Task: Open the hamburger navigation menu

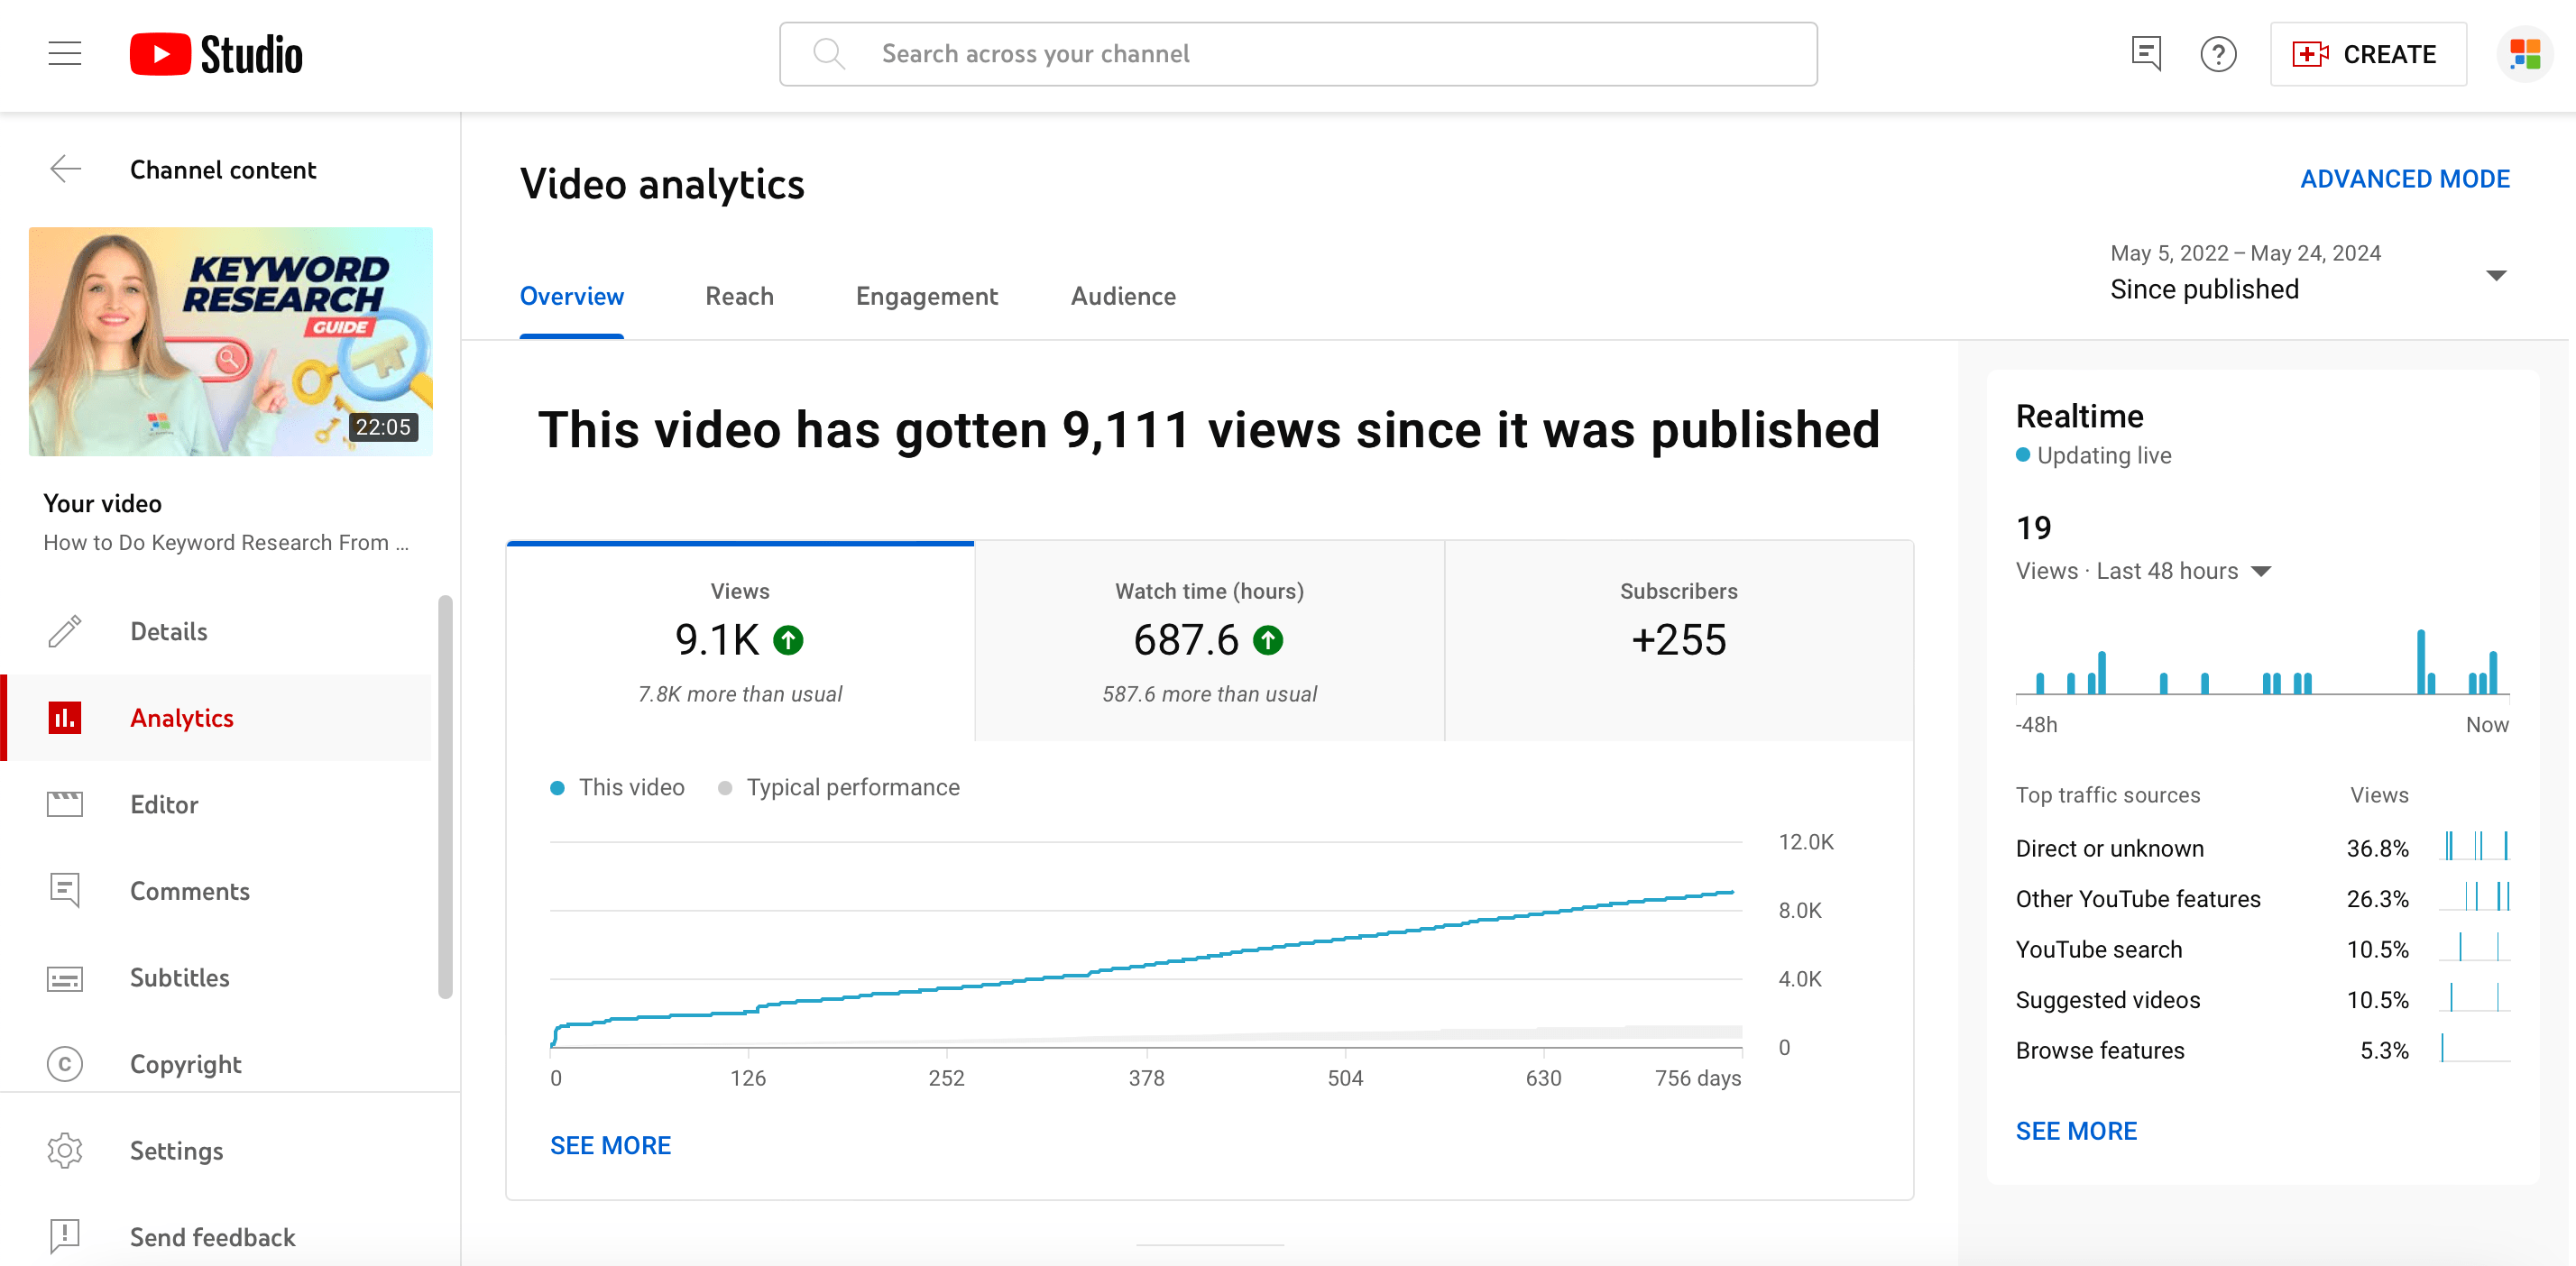Action: coord(65,54)
